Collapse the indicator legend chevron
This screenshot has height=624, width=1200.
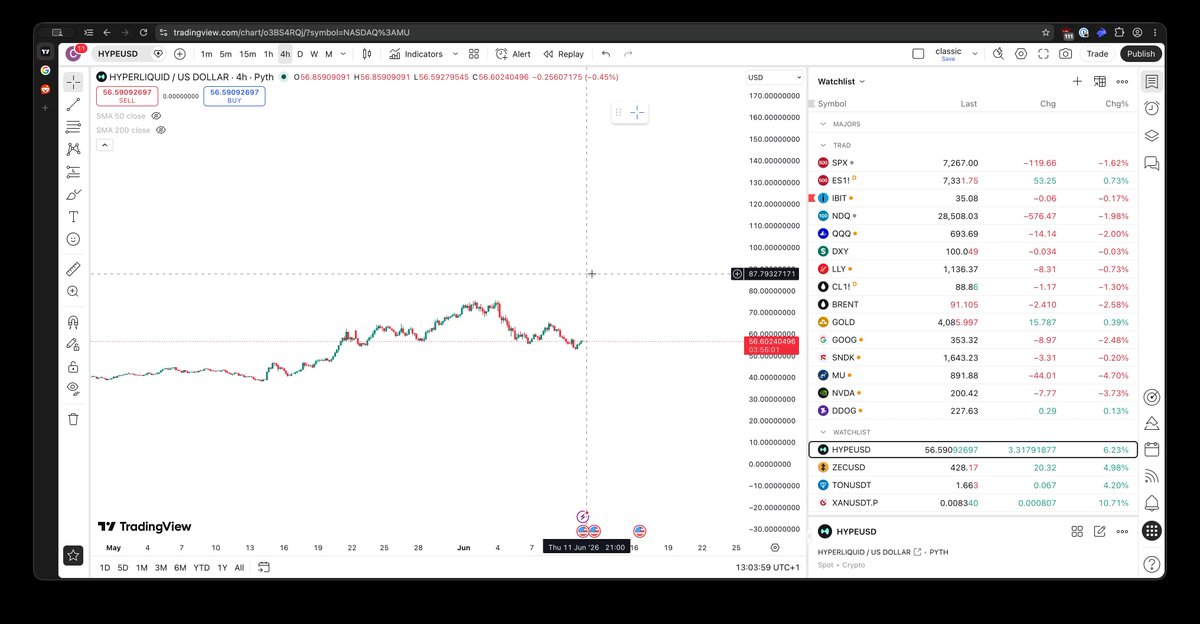[105, 145]
